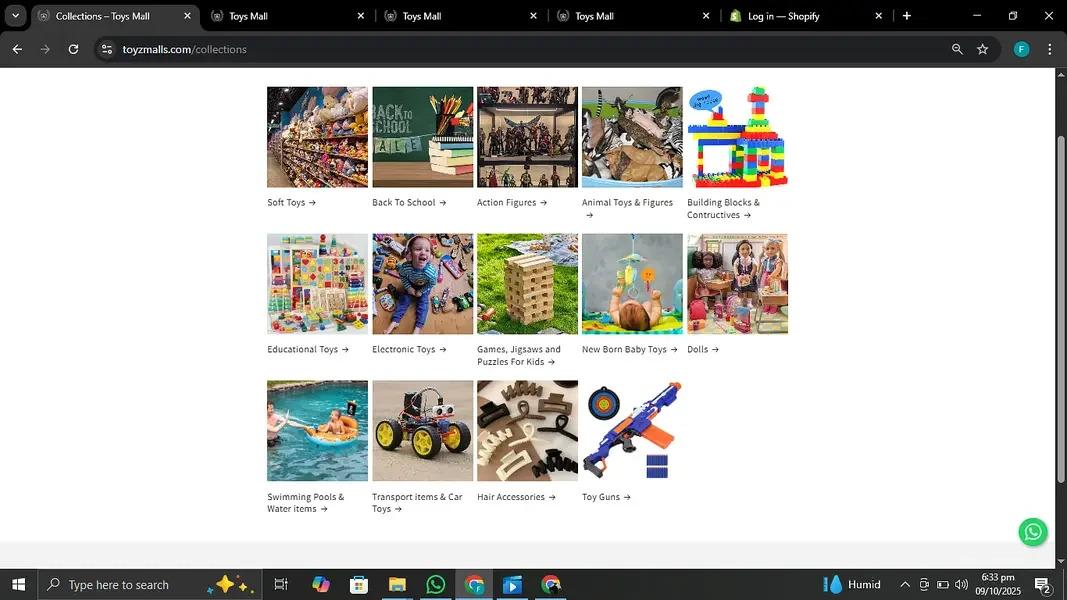This screenshot has width=1067, height=600.
Task: View site information icon in address bar
Action: coord(107,49)
